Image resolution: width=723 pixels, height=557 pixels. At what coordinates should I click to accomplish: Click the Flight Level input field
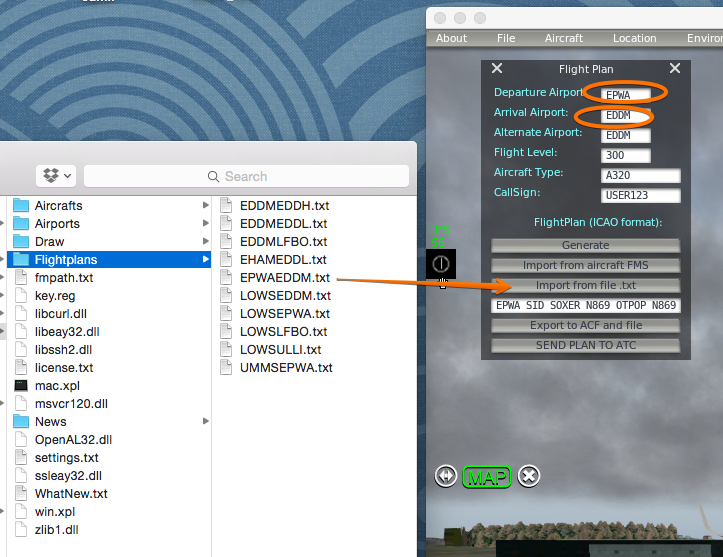626,155
